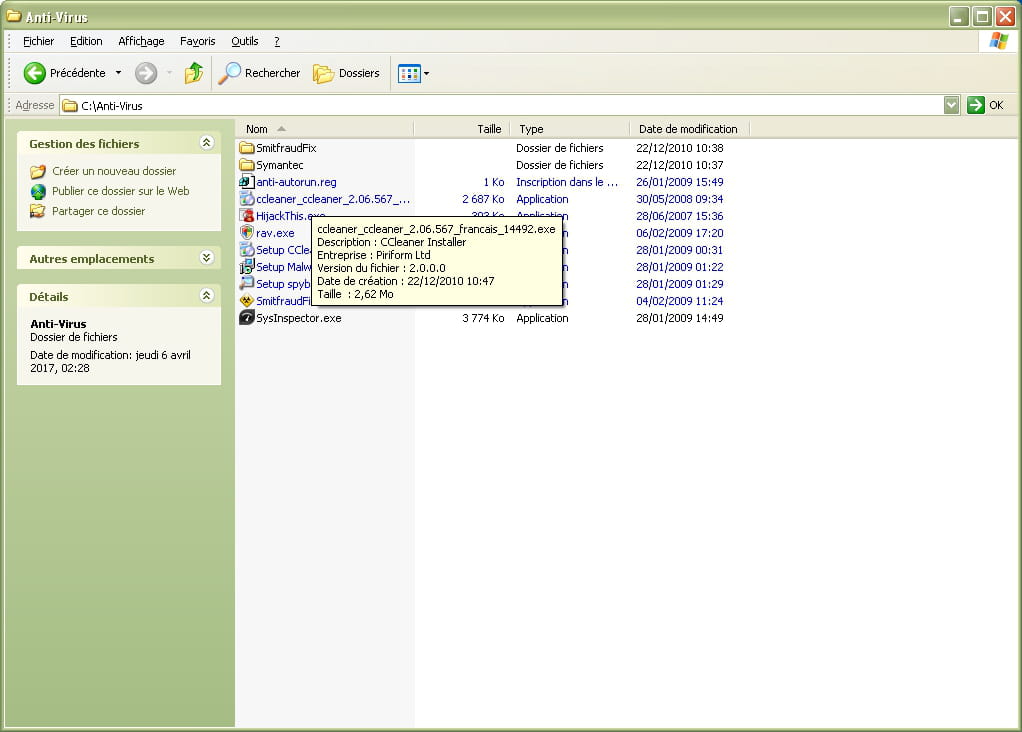Sort files by Date de modification column
Screen dimensions: 1022x732
coord(688,129)
